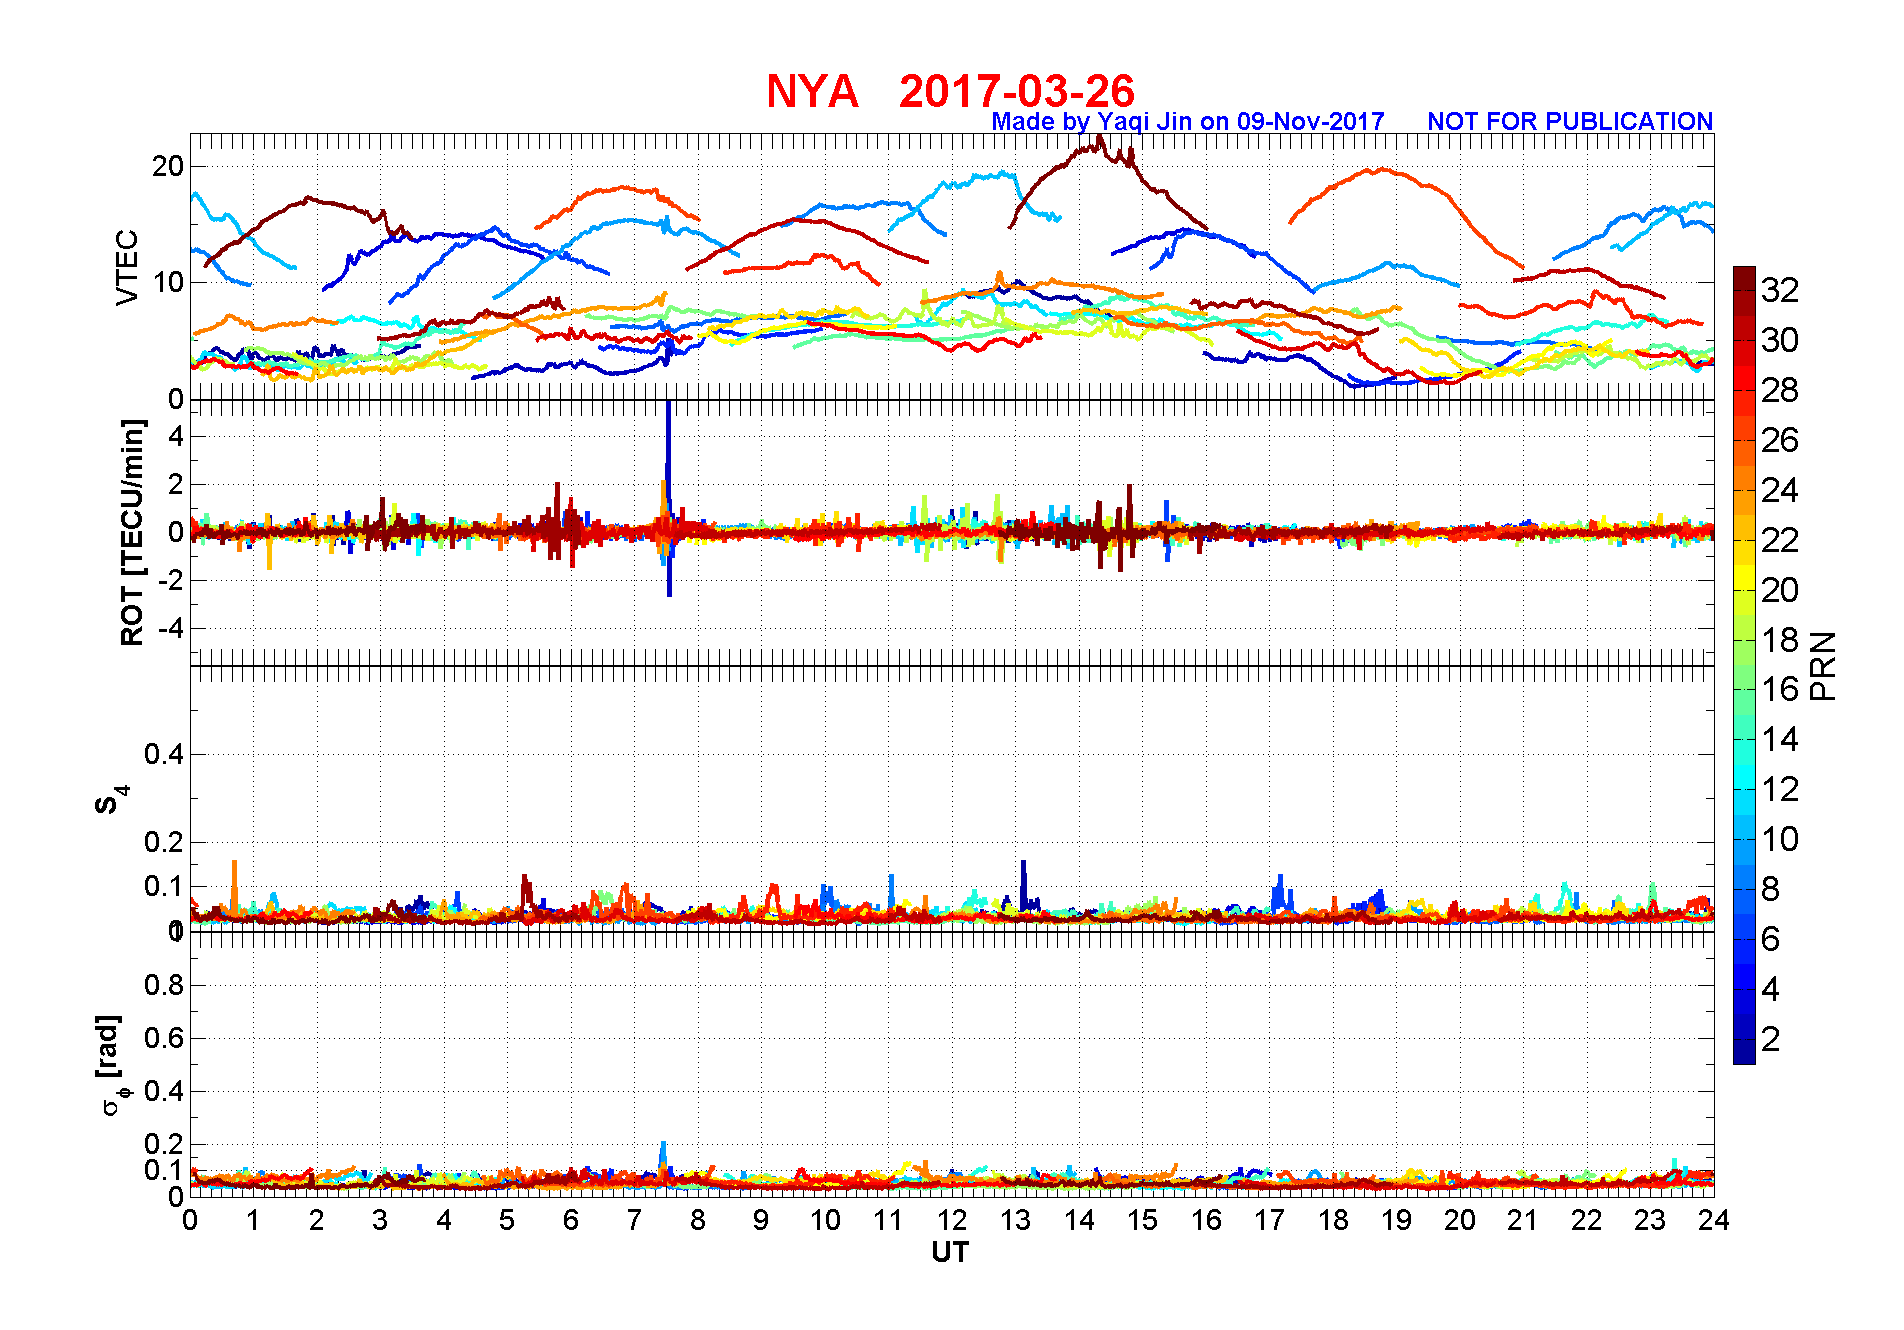Select the UT x-axis label
The height and width of the screenshot is (1330, 1904).
tap(950, 1252)
